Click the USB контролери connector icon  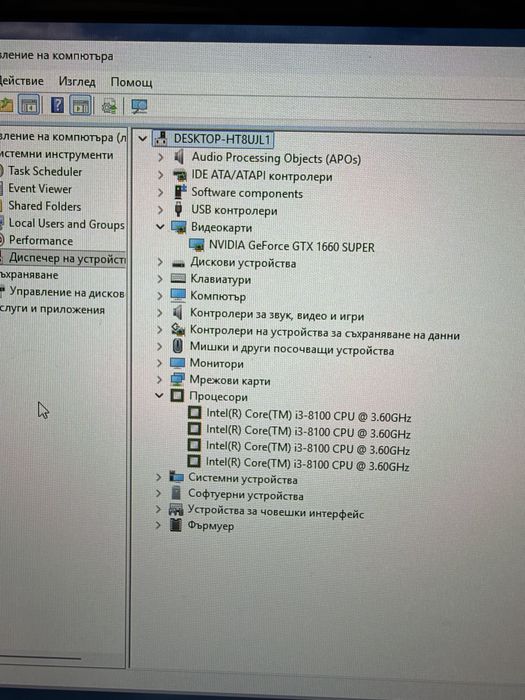(x=179, y=209)
